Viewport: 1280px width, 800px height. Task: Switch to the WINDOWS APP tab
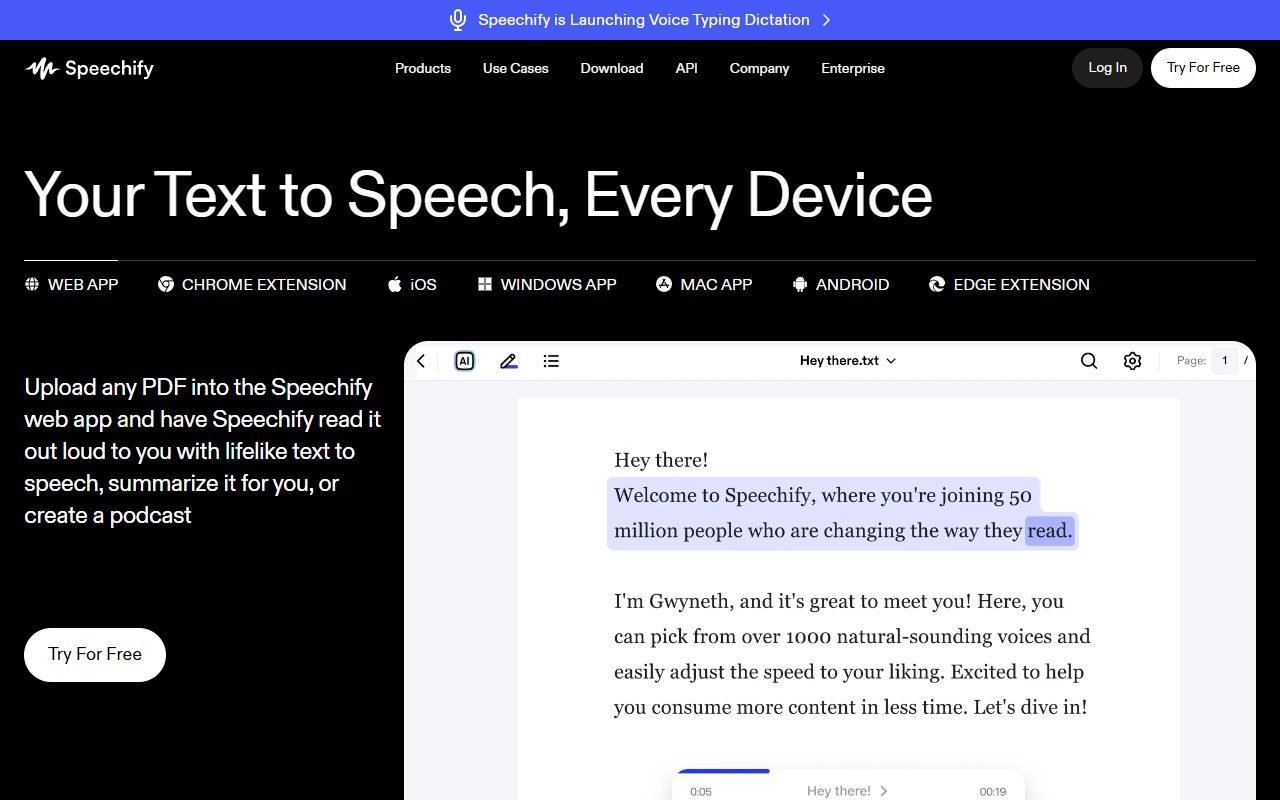tap(547, 284)
